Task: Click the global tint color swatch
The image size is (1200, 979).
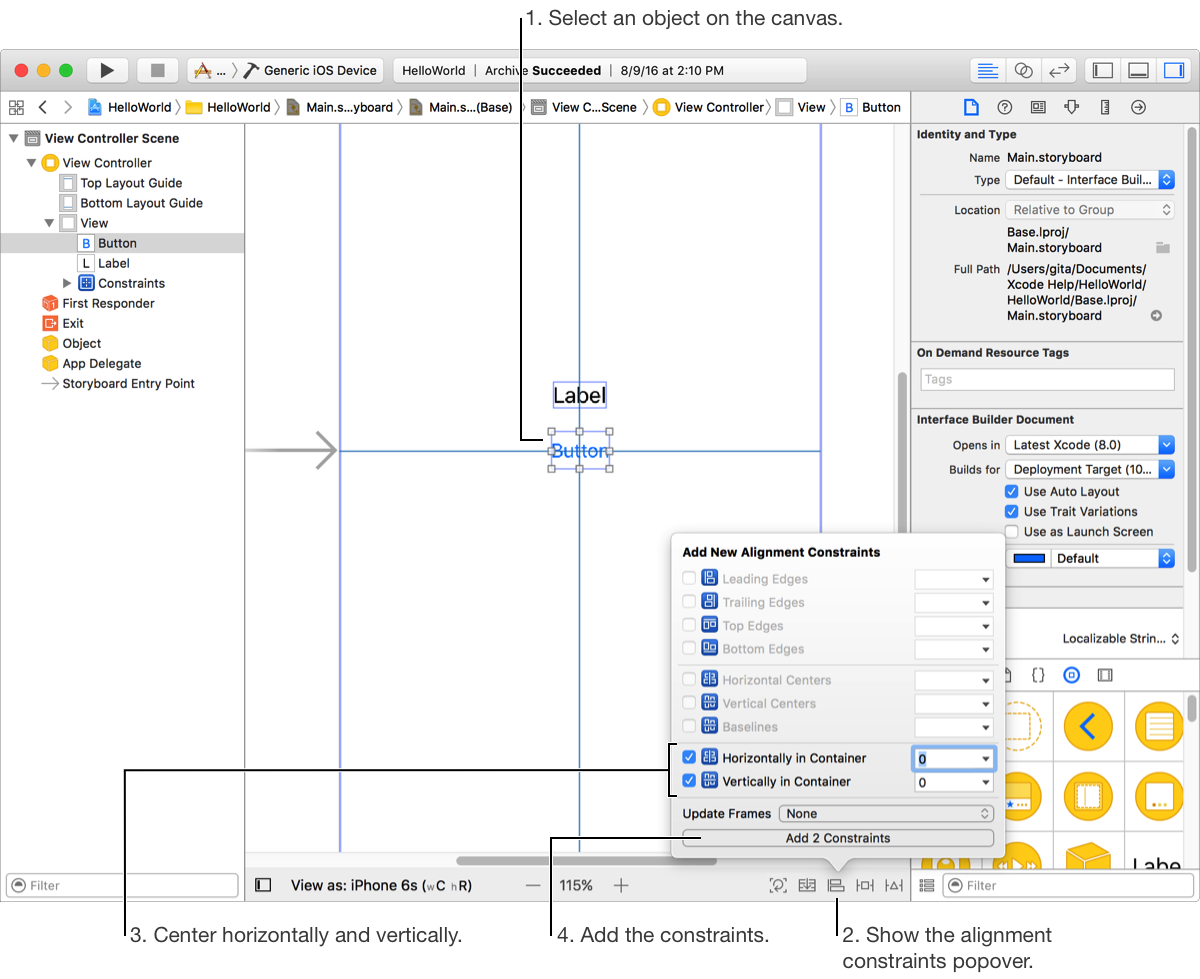Action: [x=1030, y=559]
